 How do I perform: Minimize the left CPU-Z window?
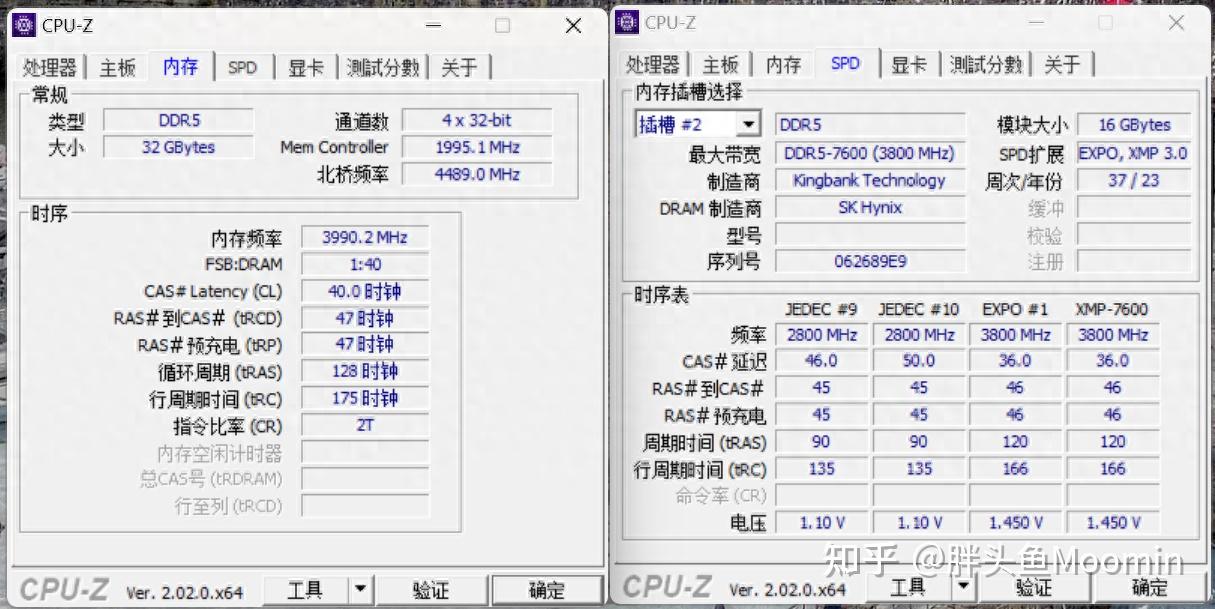[x=432, y=26]
